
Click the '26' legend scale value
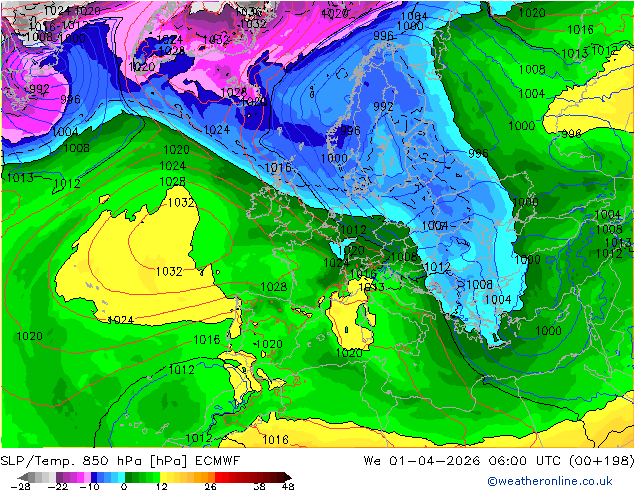(x=210, y=486)
